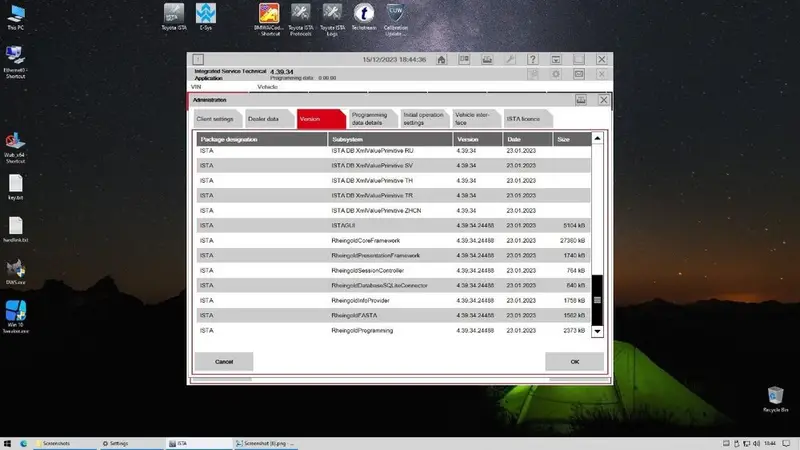Select the key.txt file on the desktop

click(15, 187)
